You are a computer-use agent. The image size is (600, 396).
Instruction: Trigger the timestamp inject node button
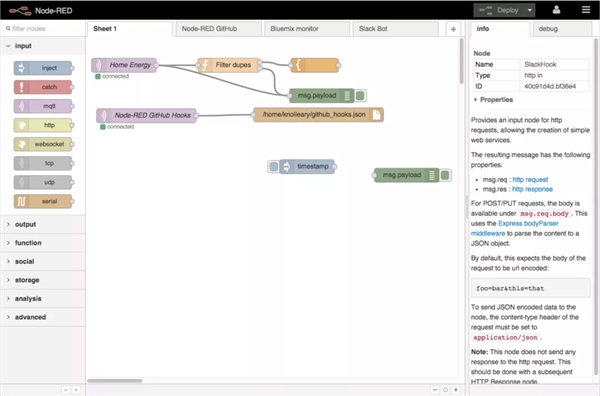pos(274,166)
